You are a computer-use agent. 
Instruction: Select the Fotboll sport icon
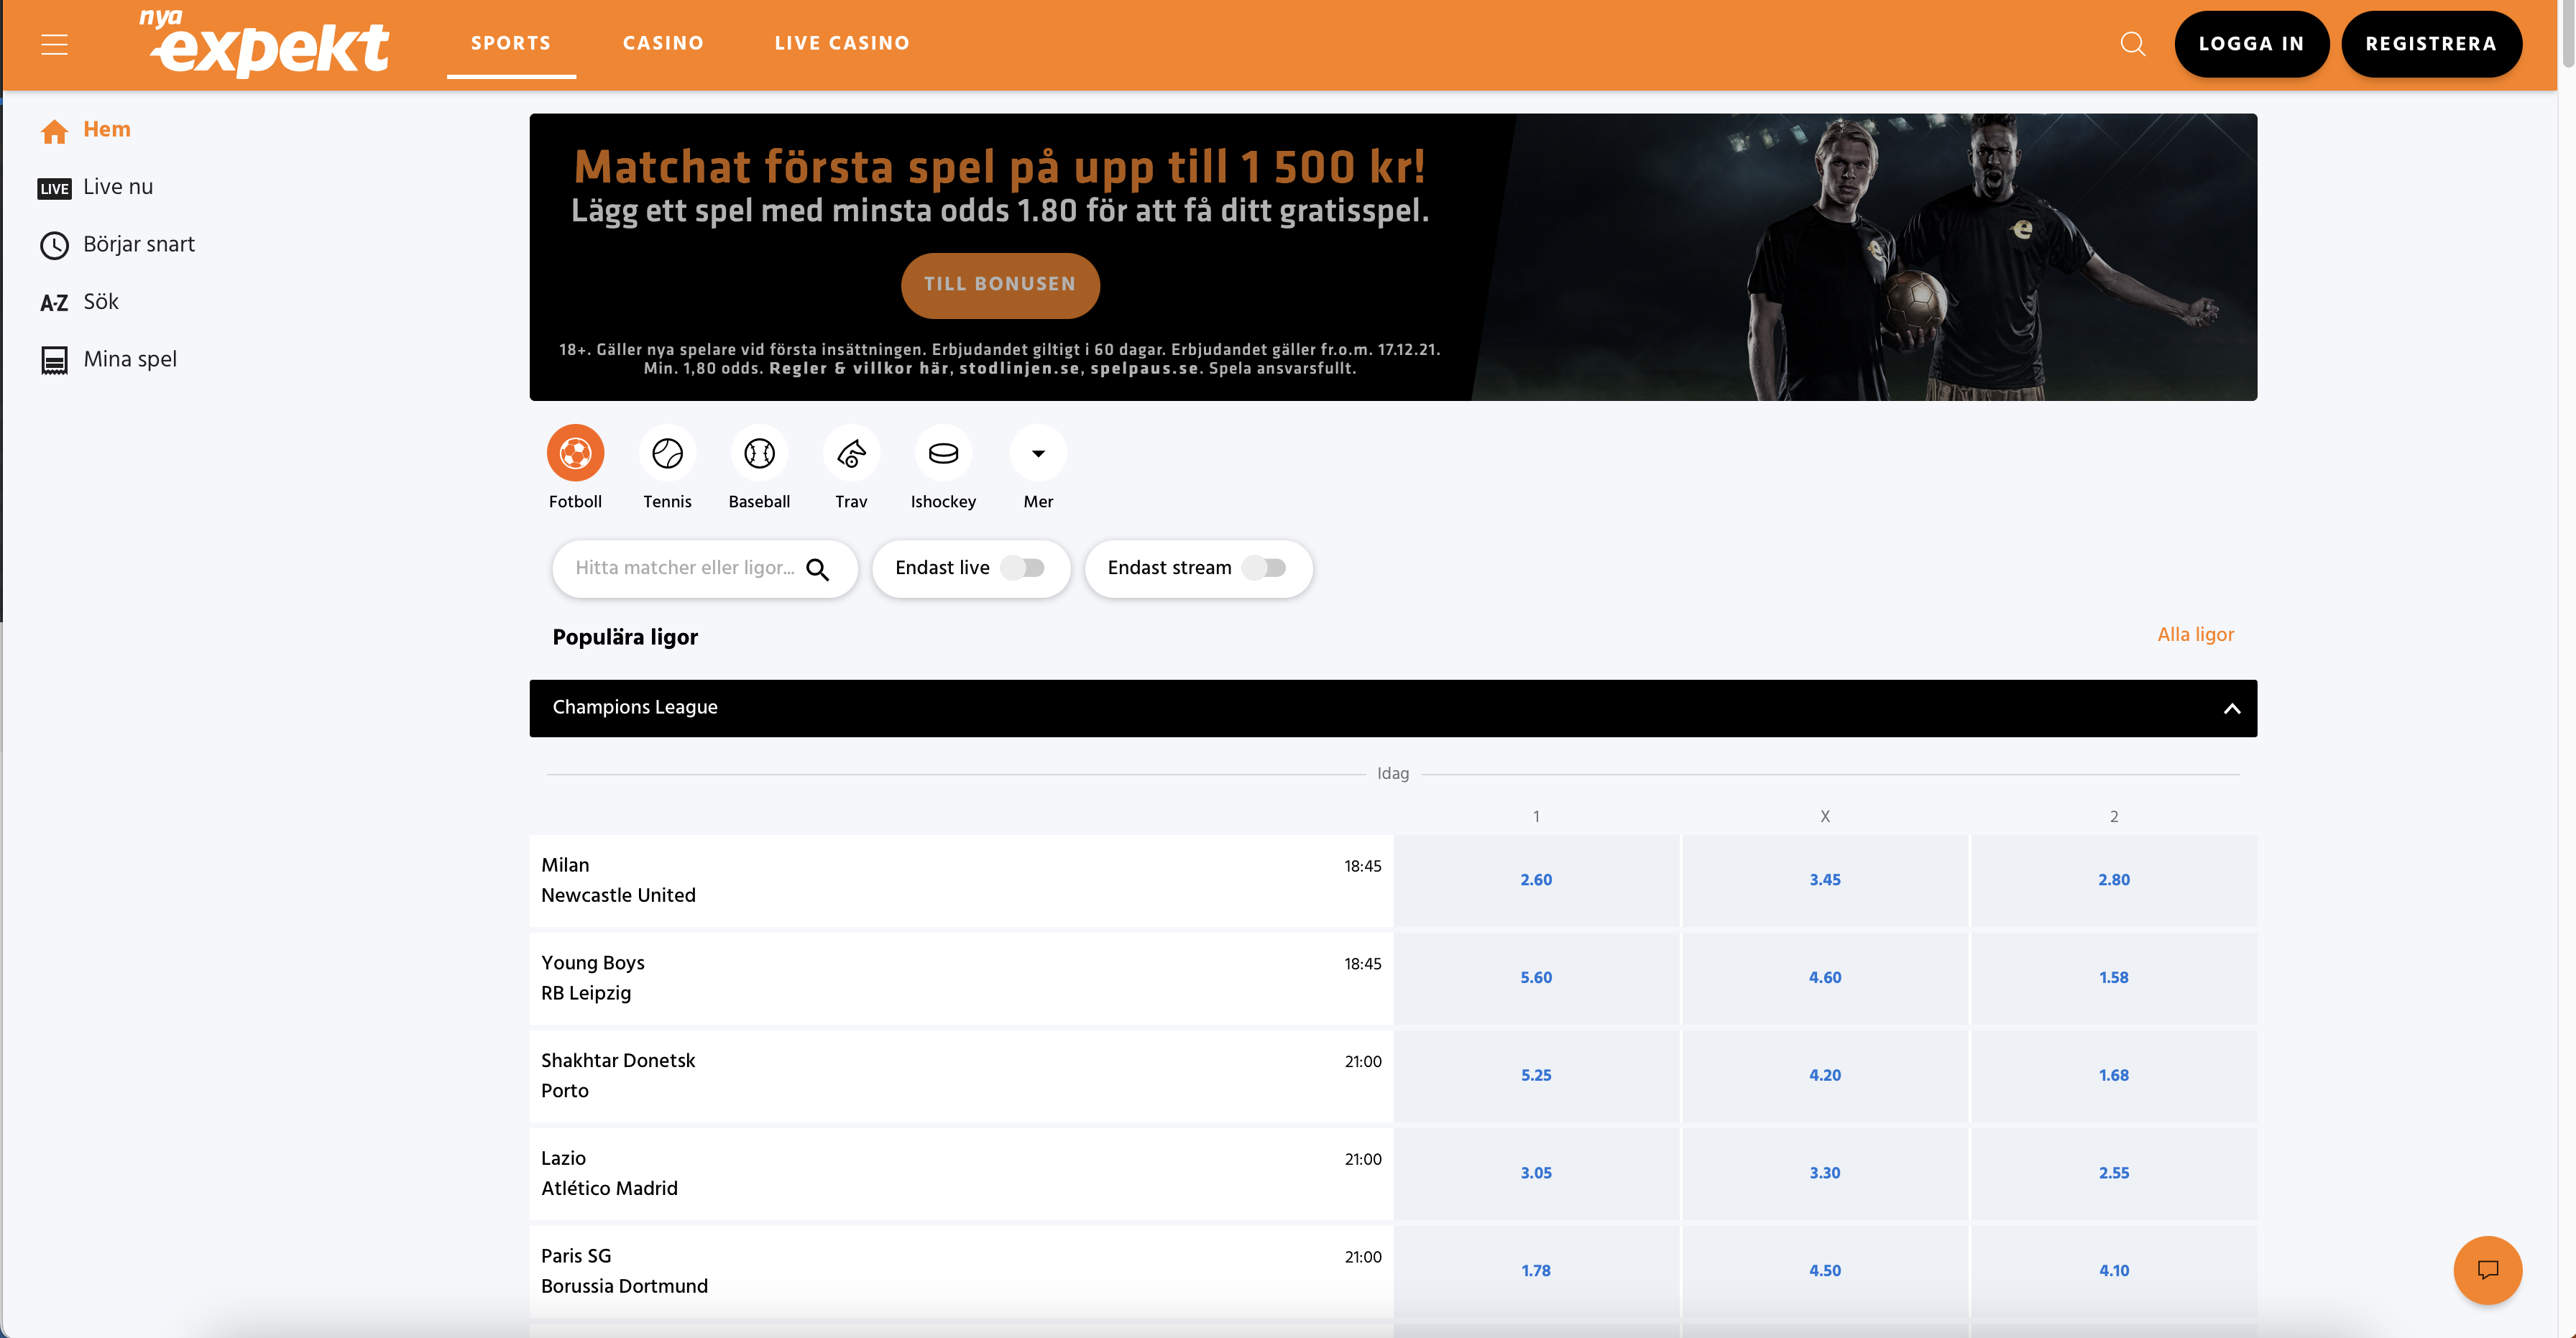point(575,454)
